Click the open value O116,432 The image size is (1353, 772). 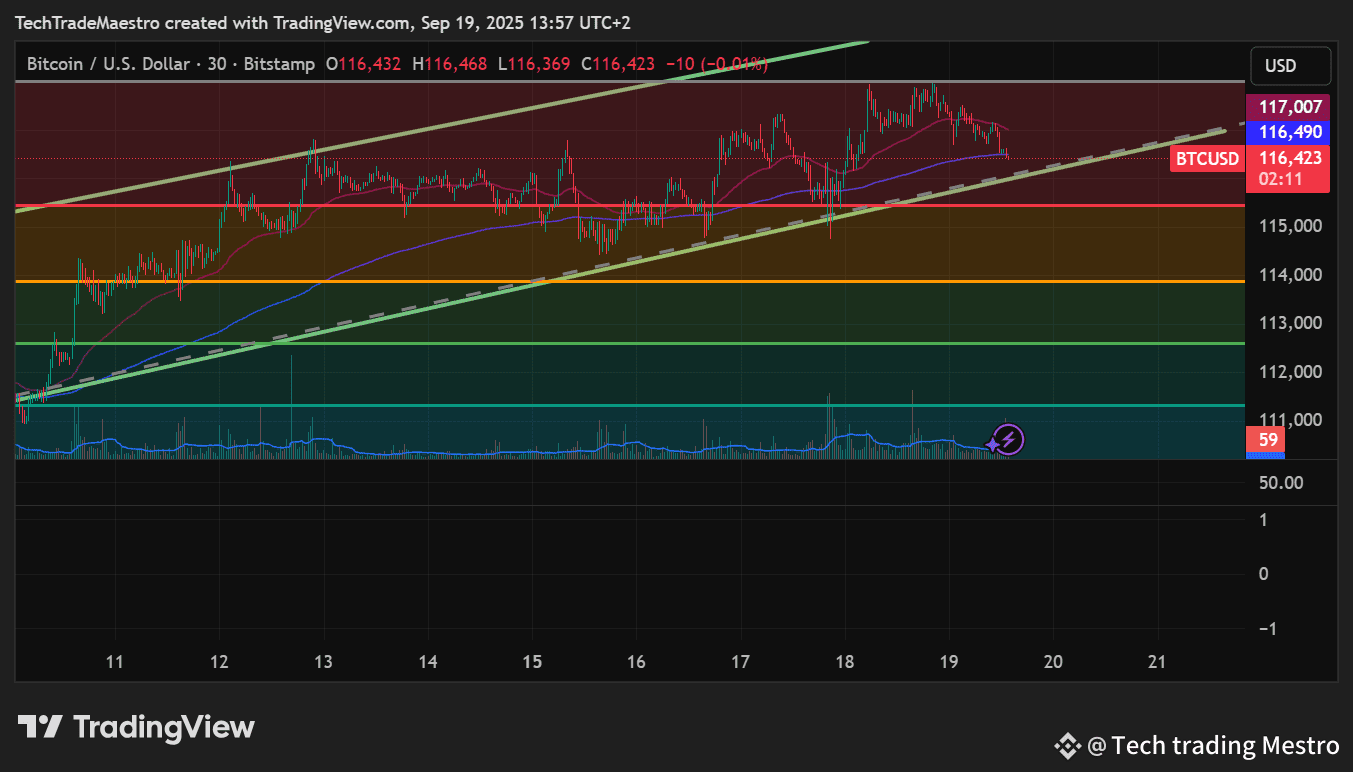363,64
